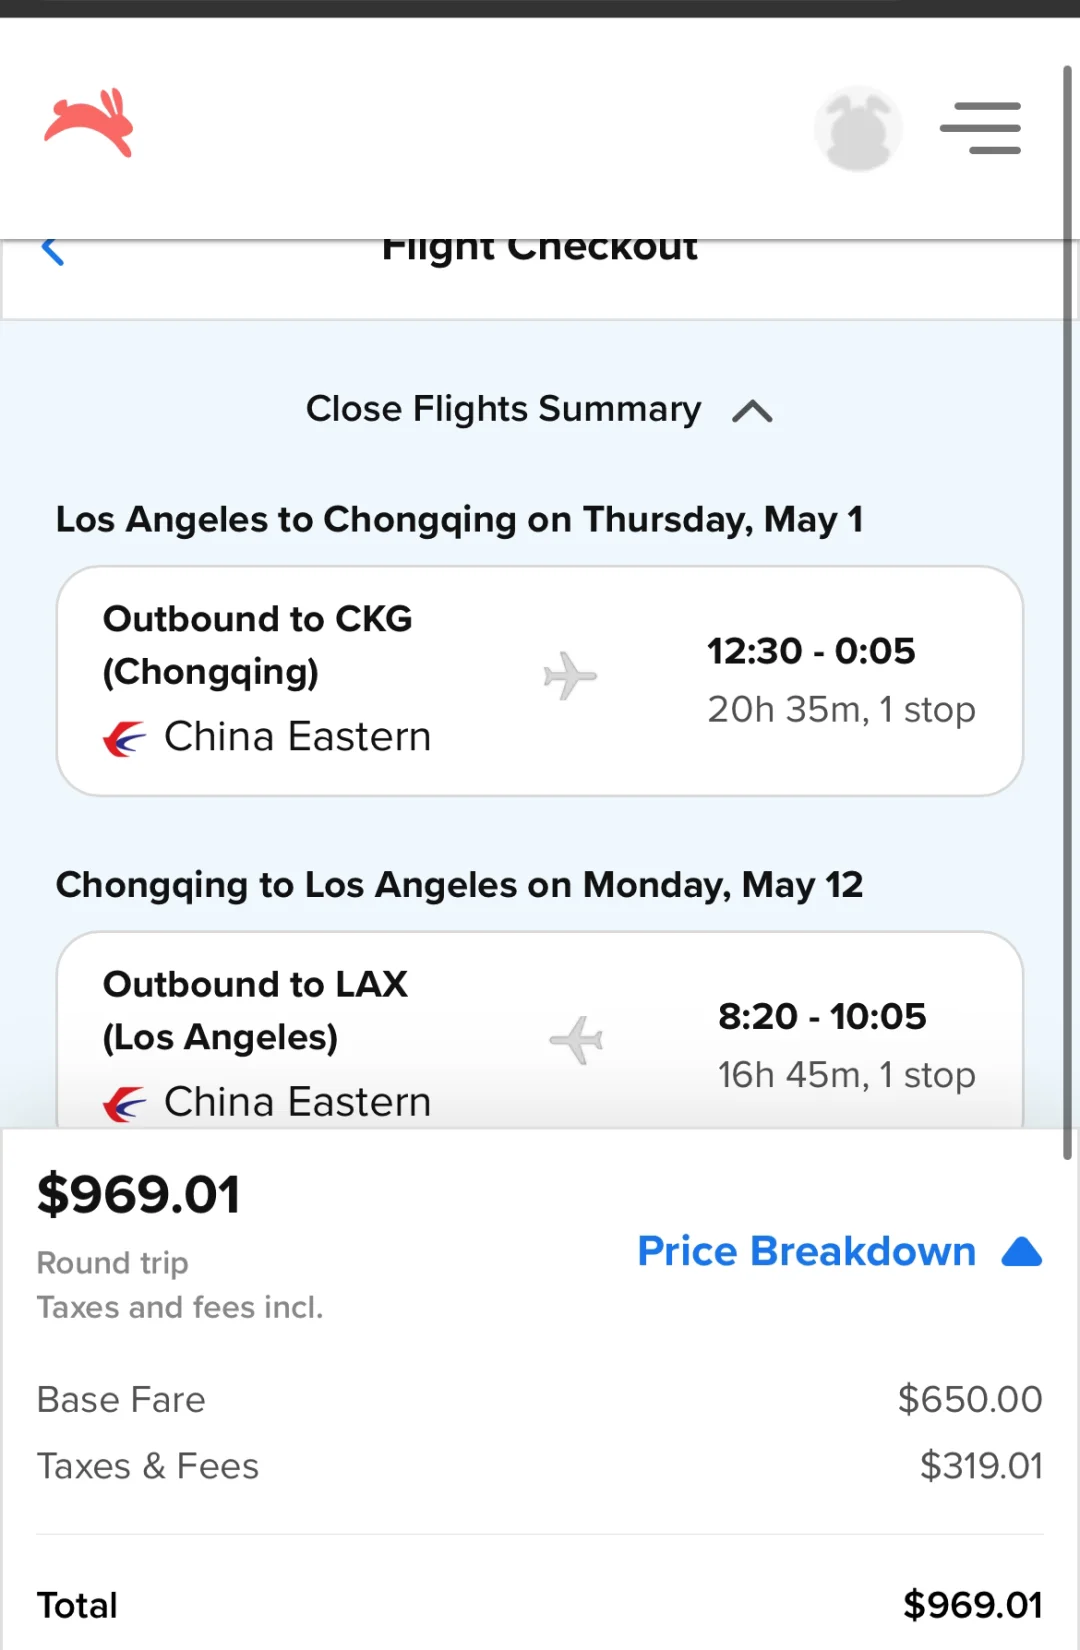Click the airplane icon in Los Angeles flight card
This screenshot has height=1650, width=1080.
[577, 1041]
